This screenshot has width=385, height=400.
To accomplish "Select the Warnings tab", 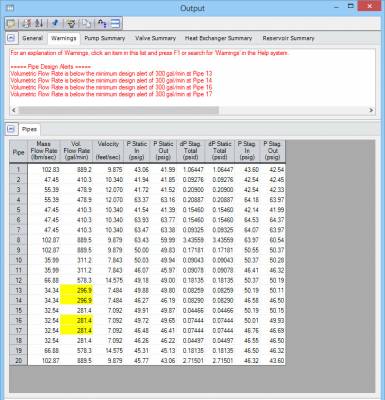I will (x=64, y=38).
